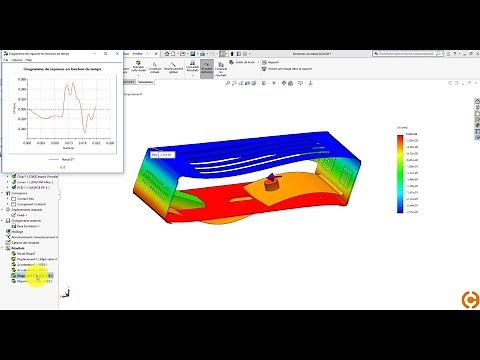Select Cover-1 in the simulation tree
Screen dimensions: 480x360
32,182
